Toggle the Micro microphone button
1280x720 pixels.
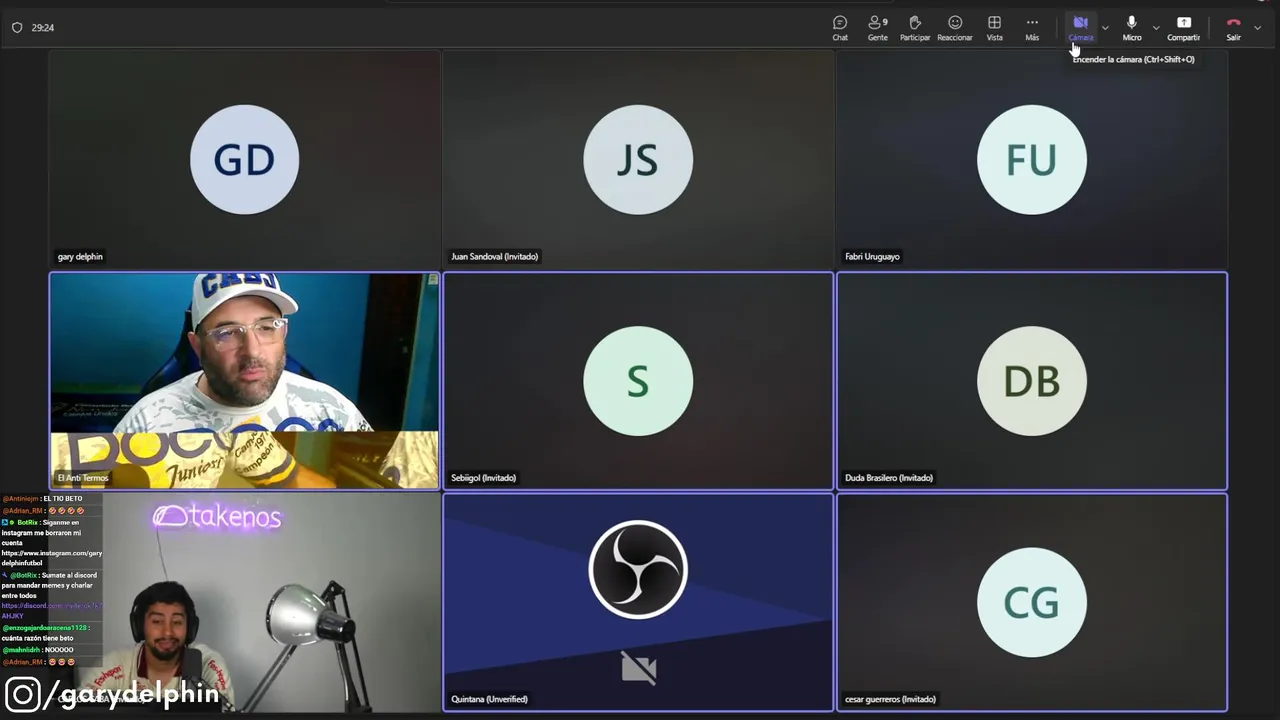pos(1132,28)
